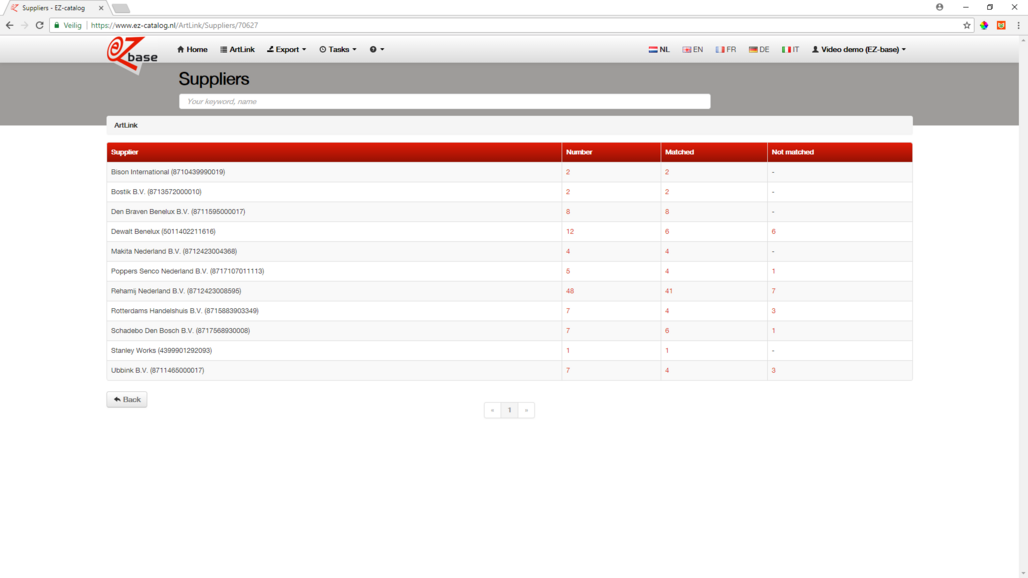Select Dewalt Benelux supplier name
Screen dimensions: 1028x578
163,231
